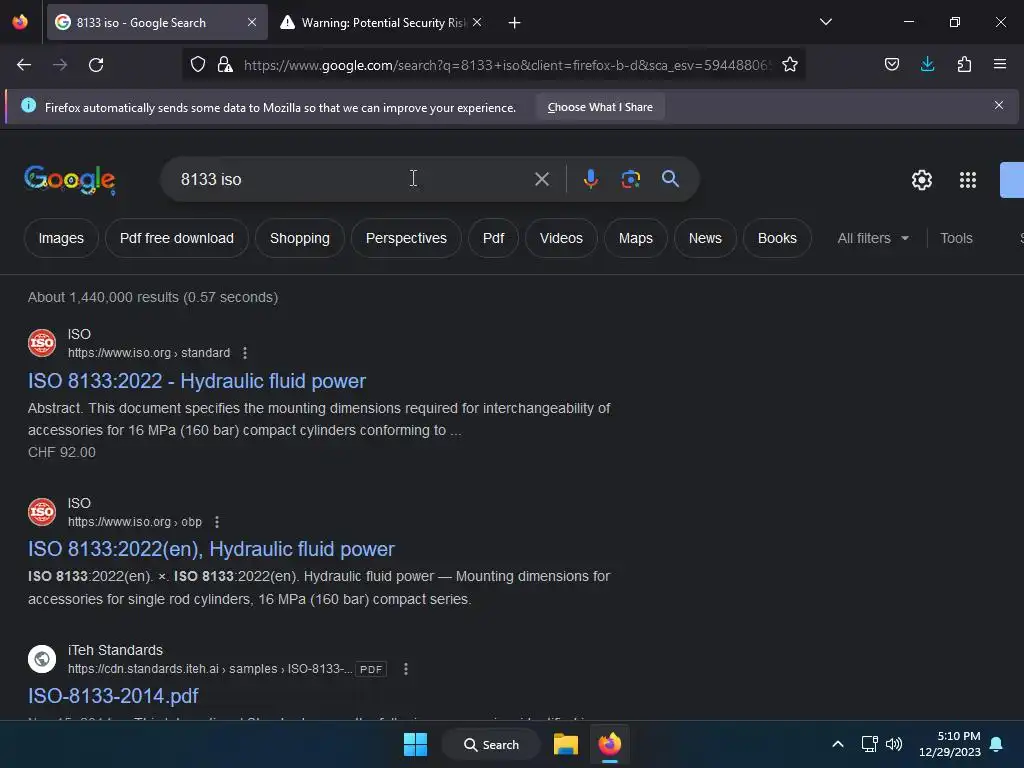Filter results by Shopping

pos(300,238)
